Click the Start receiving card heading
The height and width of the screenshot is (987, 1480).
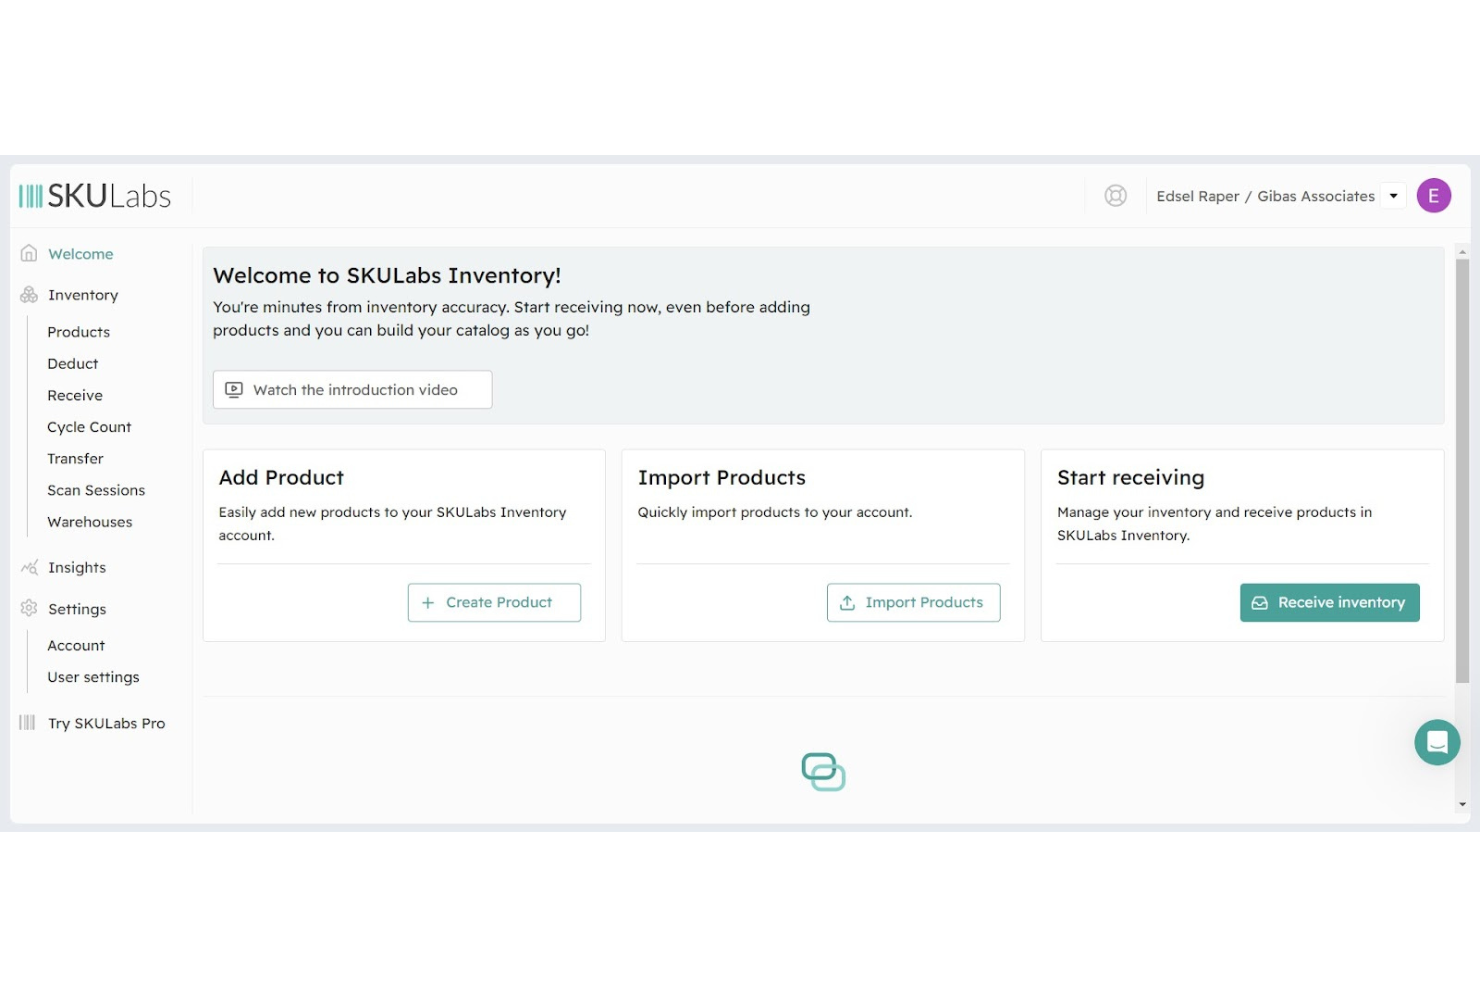click(1130, 478)
